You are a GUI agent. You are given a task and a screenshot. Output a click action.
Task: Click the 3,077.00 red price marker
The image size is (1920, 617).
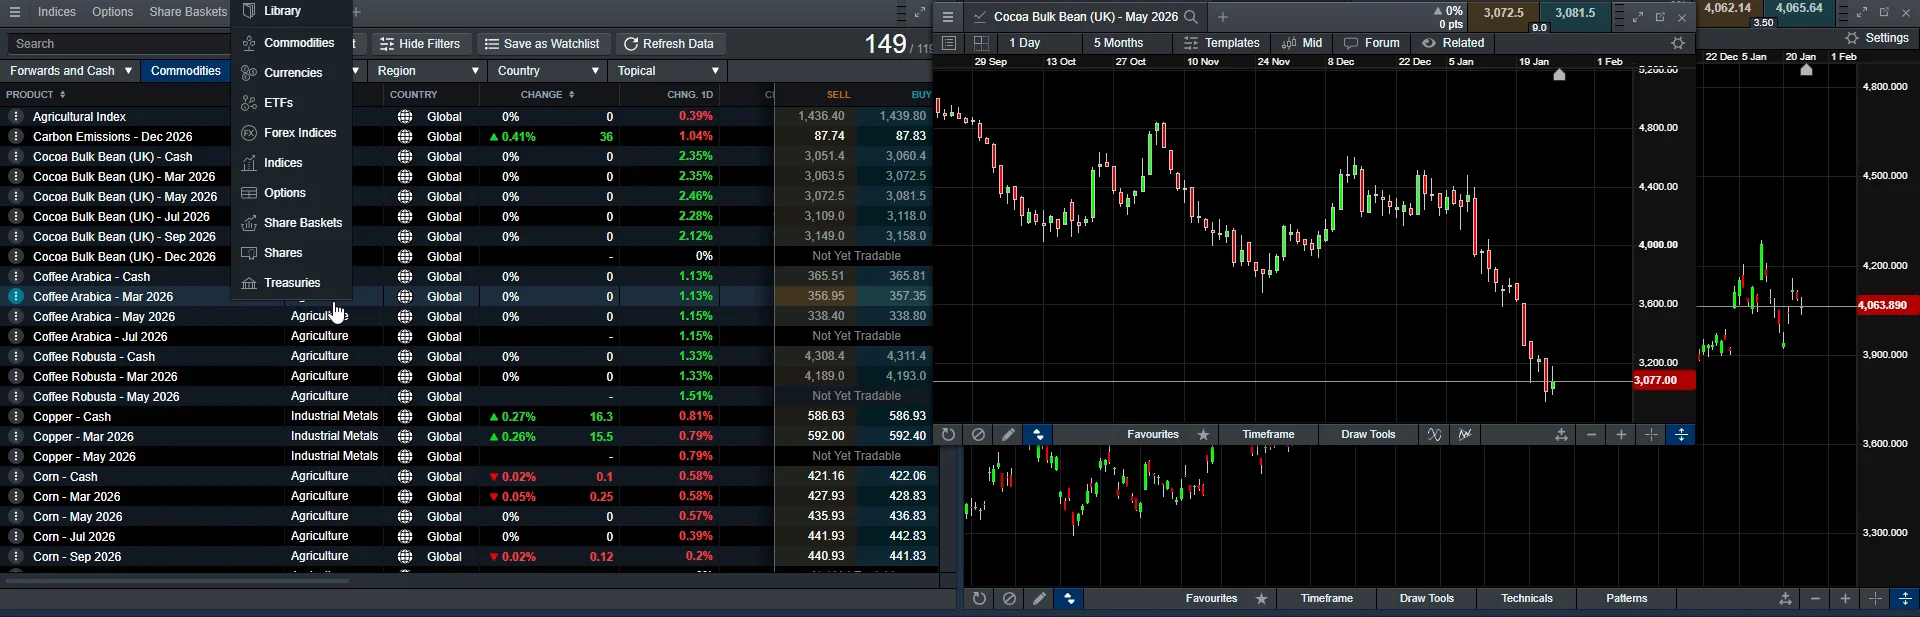(1663, 381)
